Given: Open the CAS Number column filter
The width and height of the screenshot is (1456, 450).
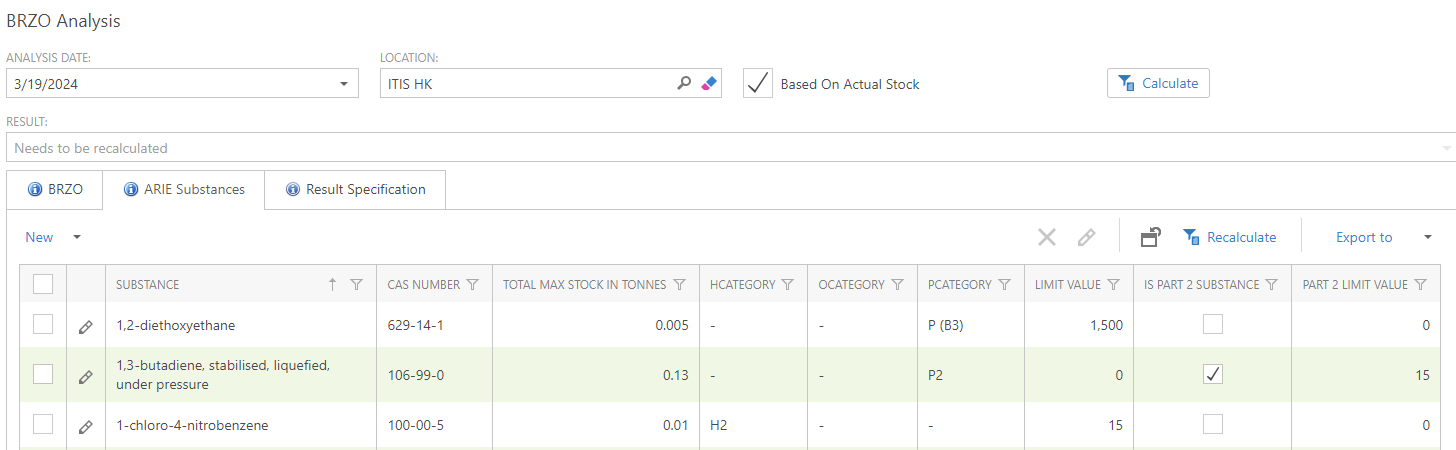Looking at the screenshot, I should [x=473, y=285].
